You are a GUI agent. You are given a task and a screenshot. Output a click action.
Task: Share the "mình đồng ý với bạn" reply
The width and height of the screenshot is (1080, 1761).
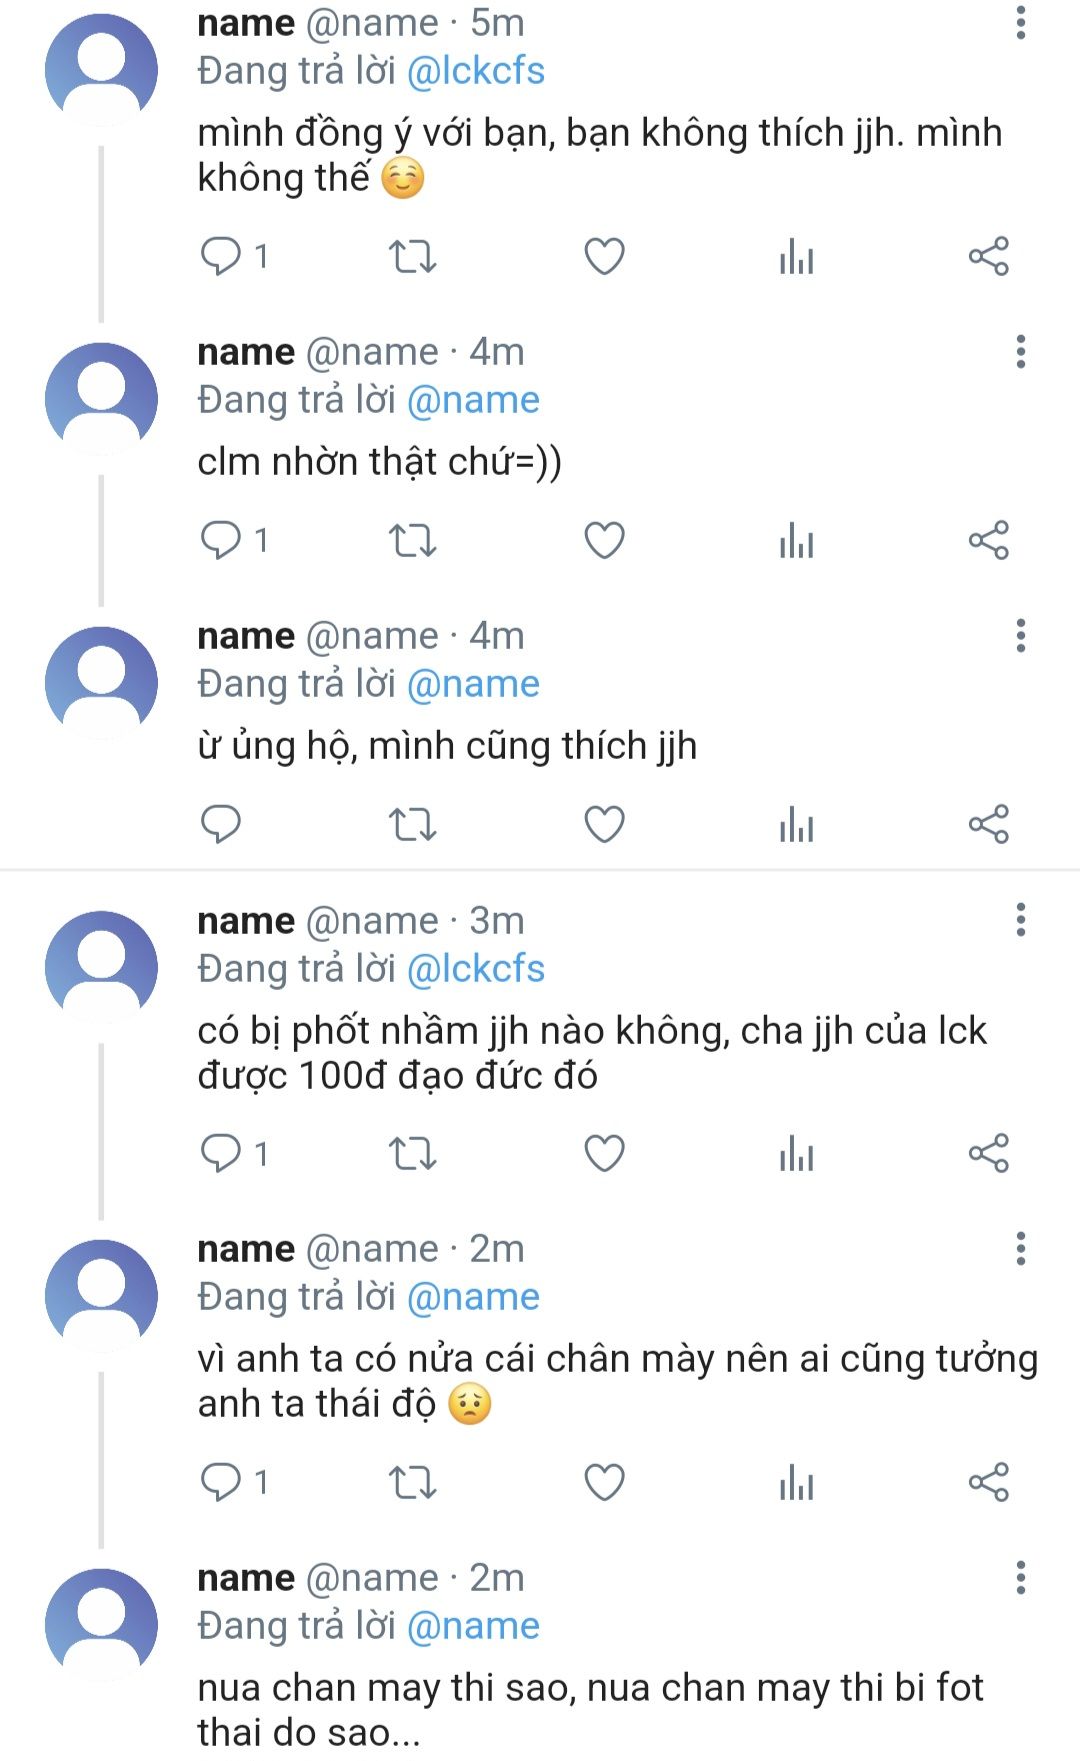pos(988,257)
